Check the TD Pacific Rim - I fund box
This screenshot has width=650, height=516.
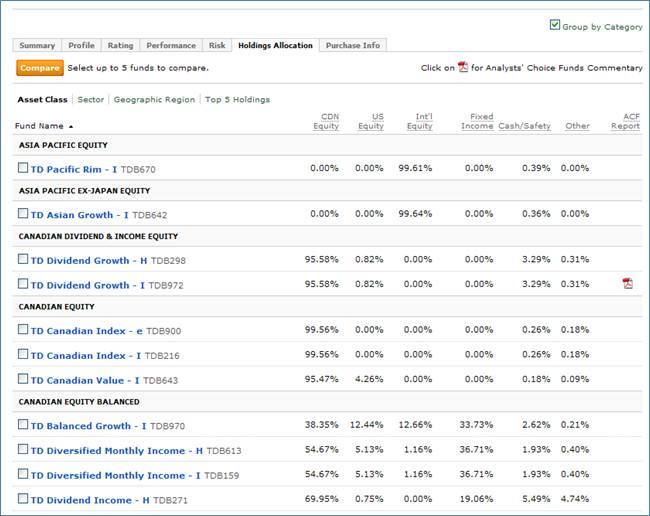[23, 168]
